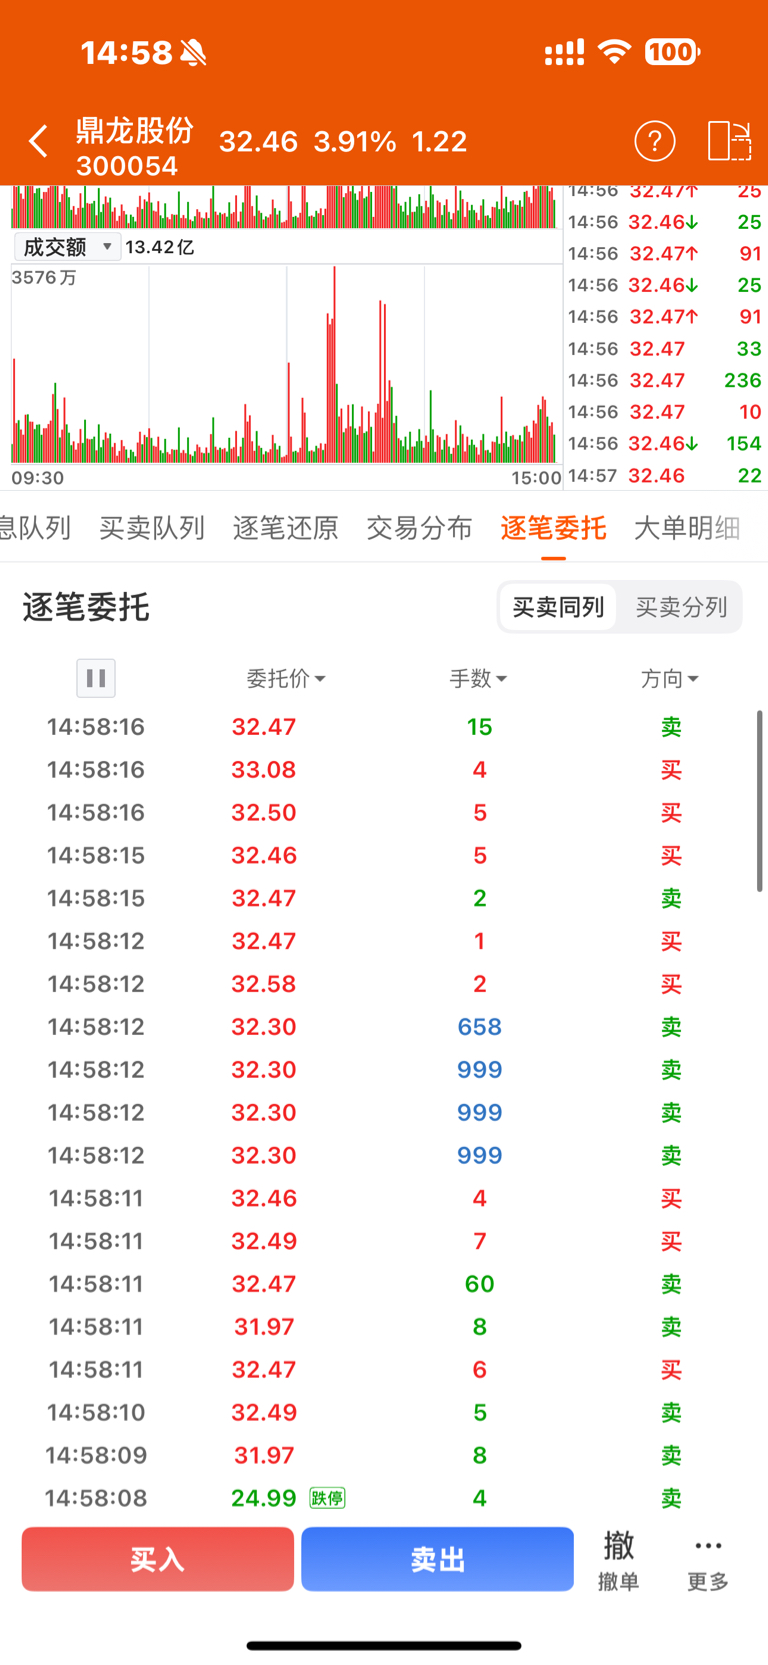The image size is (768, 1665).
Task: Tap the 撤单 cancel order button
Action: 618,1561
